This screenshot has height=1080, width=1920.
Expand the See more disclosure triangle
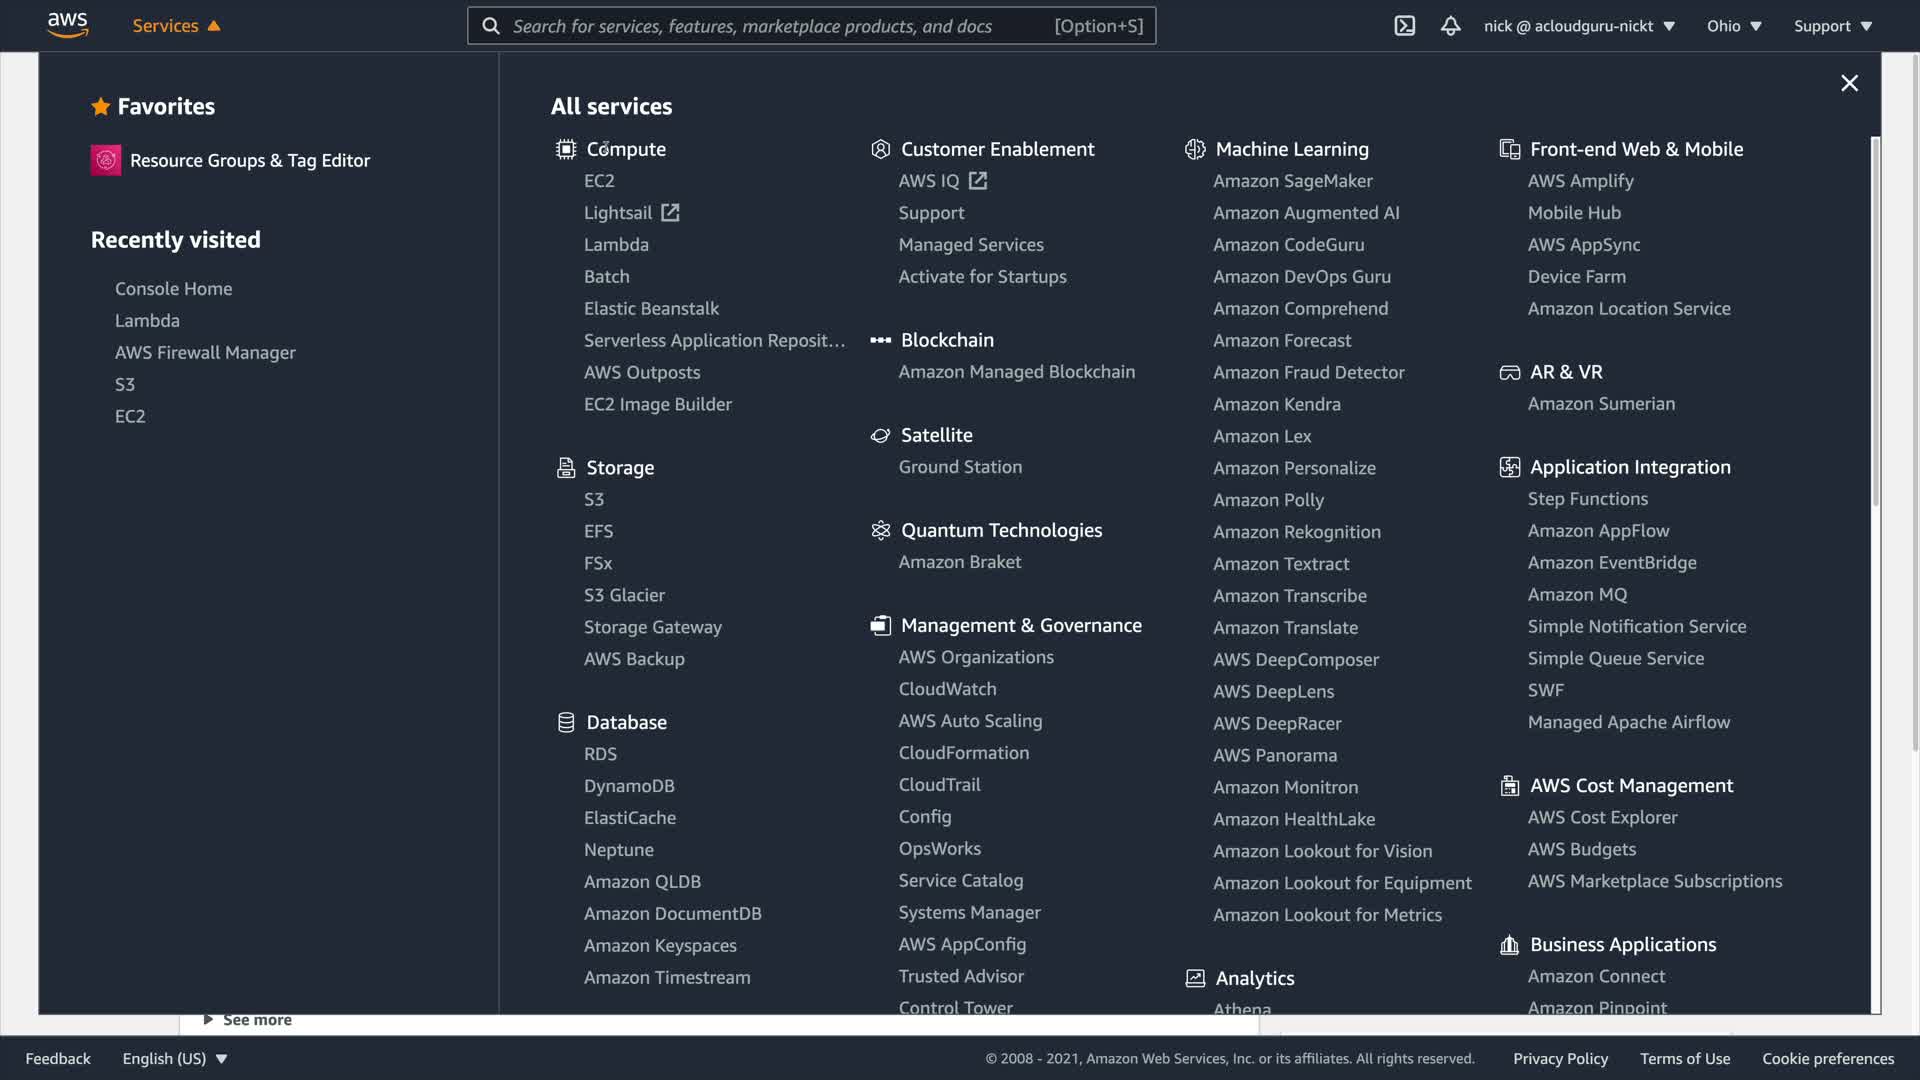click(208, 1019)
